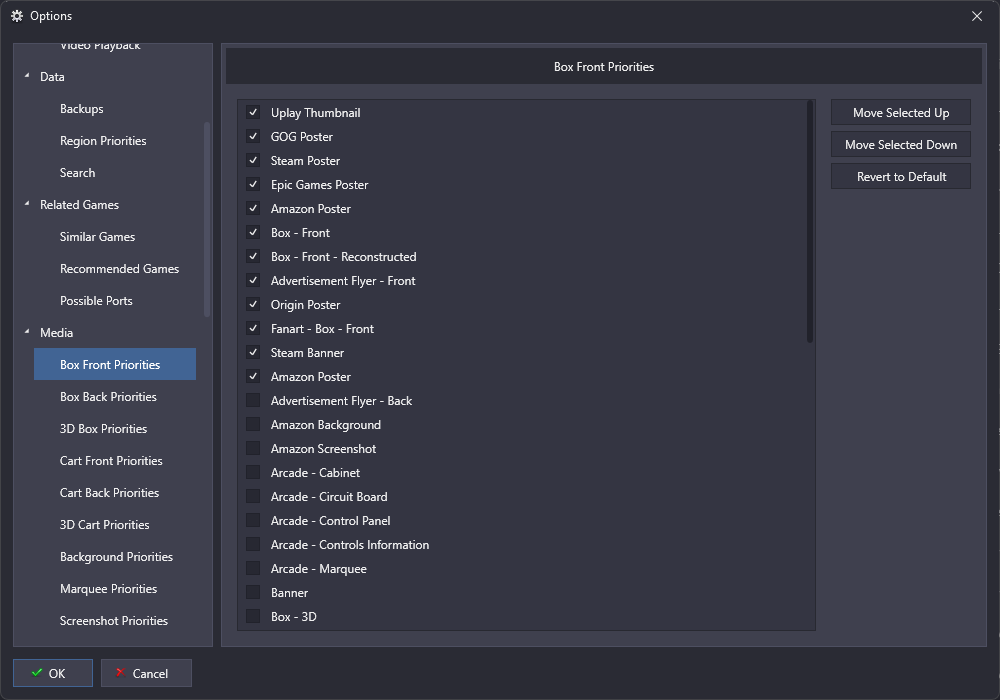The width and height of the screenshot is (1000, 700).
Task: Uncheck the Uplay Thumbnail checkbox
Action: coord(253,112)
